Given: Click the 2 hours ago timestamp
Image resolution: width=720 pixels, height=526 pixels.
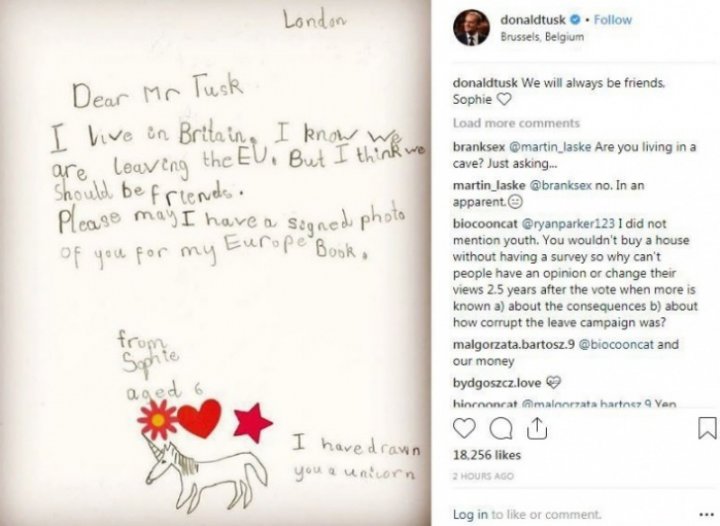Looking at the screenshot, I should coord(481,477).
